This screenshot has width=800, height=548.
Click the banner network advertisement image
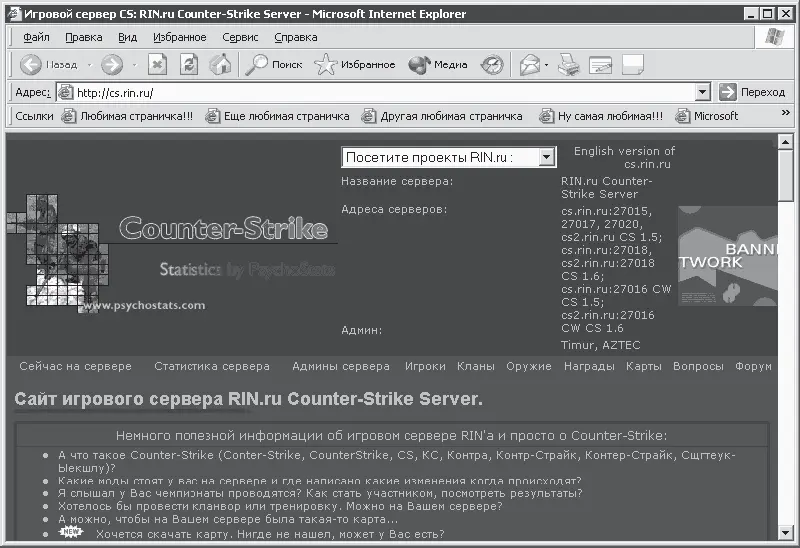point(728,256)
